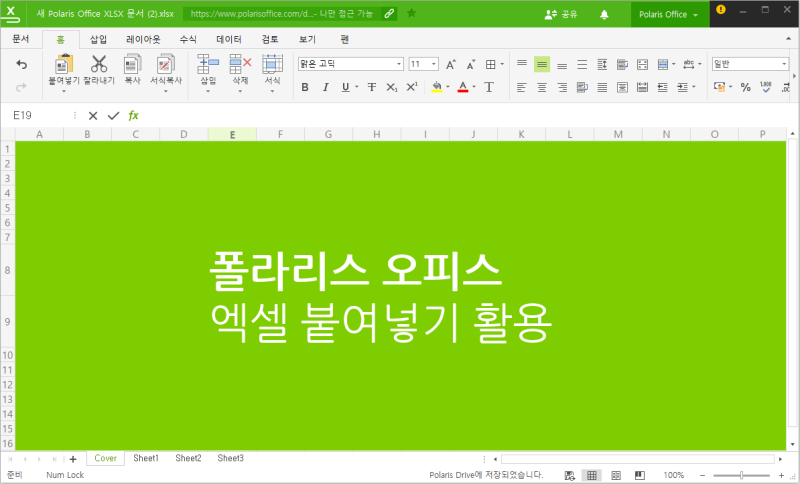Align text right horizontally
This screenshot has height=484, width=800.
[x=562, y=87]
